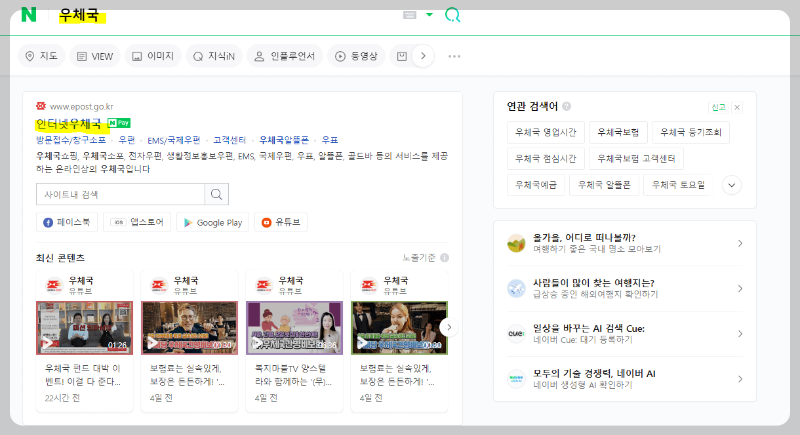800x435 pixels.
Task: Open the Google Play link button
Action: point(213,222)
